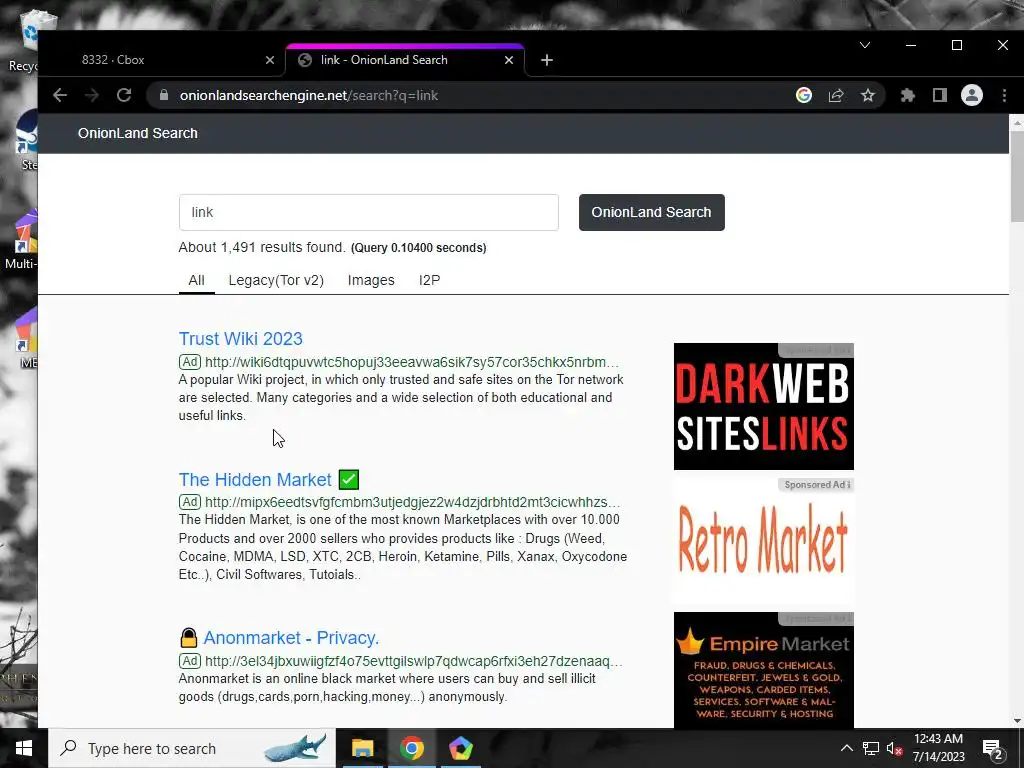Viewport: 1024px width, 768px height.
Task: Switch to I2P results tab
Action: point(430,280)
